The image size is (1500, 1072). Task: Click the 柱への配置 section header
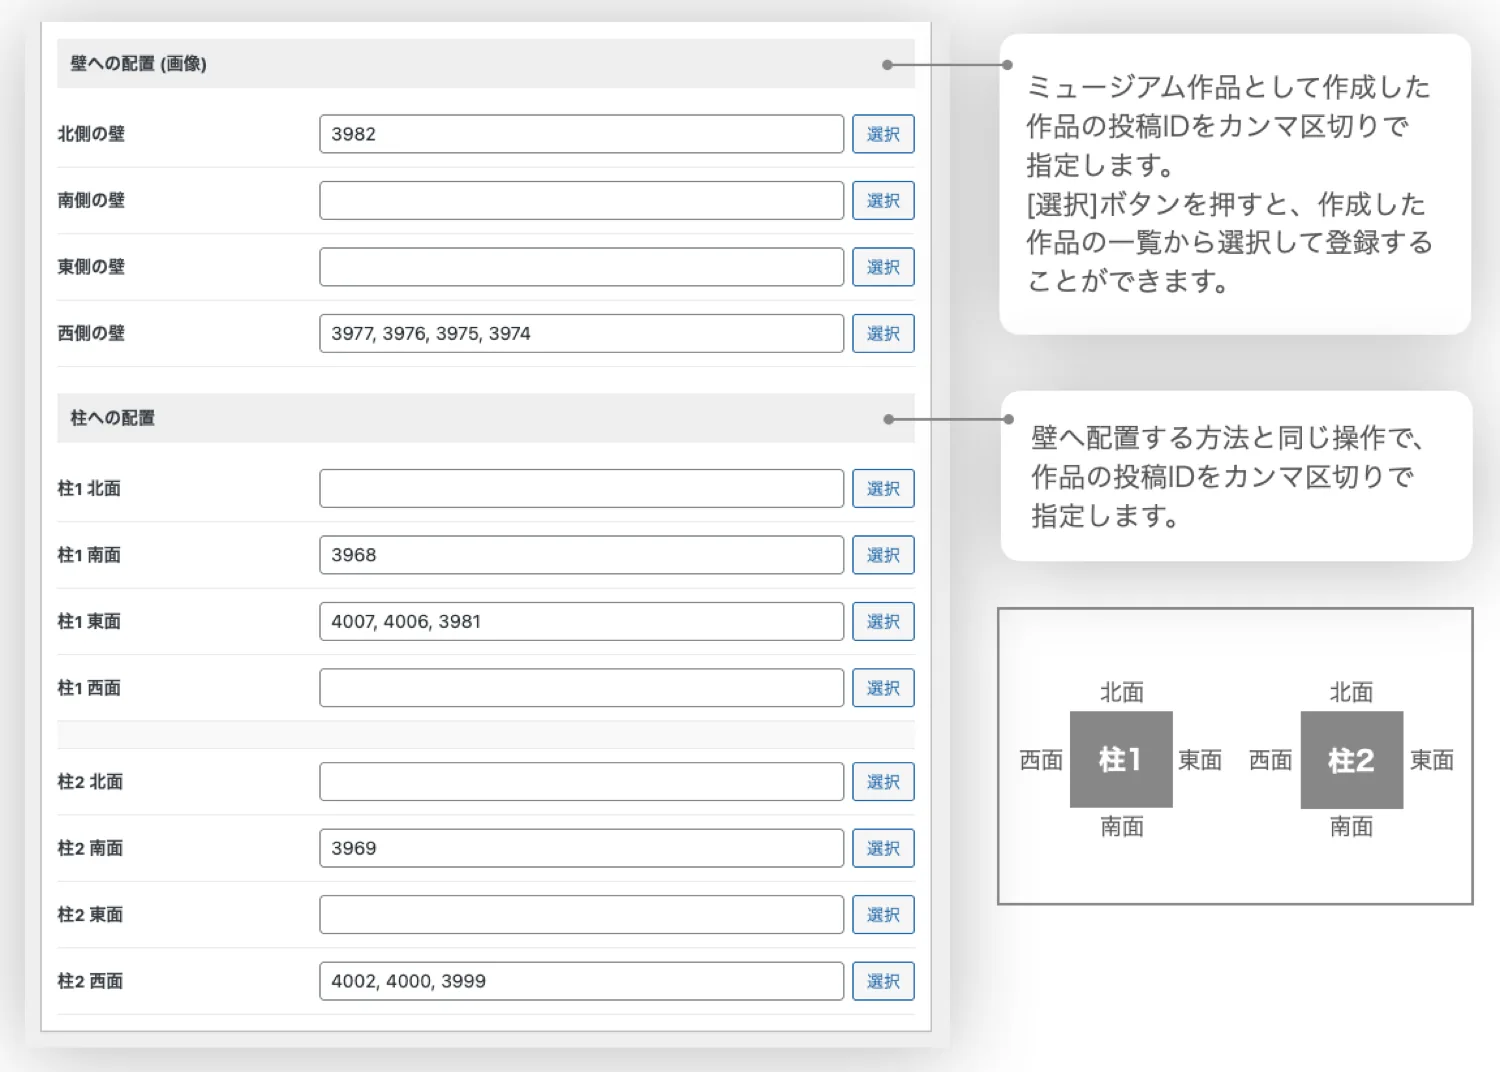pos(112,418)
